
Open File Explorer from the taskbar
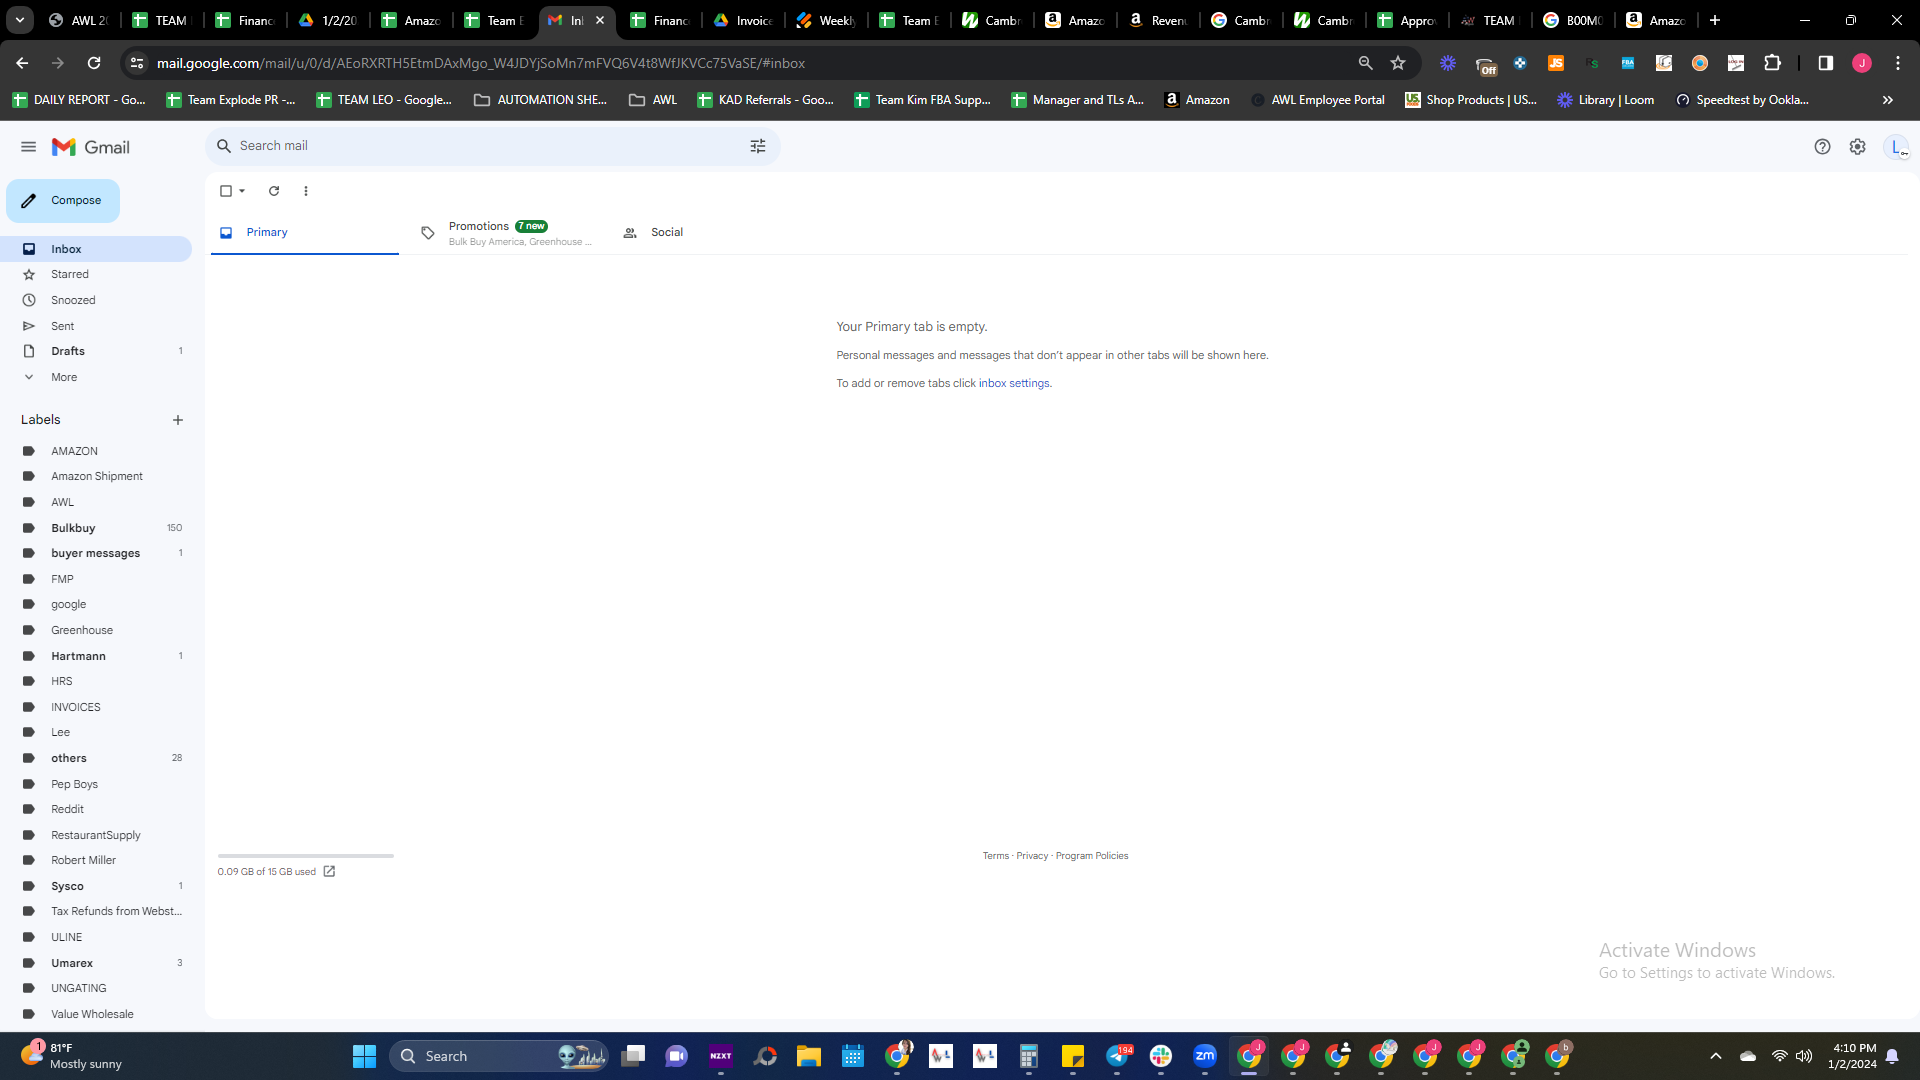click(x=808, y=1056)
